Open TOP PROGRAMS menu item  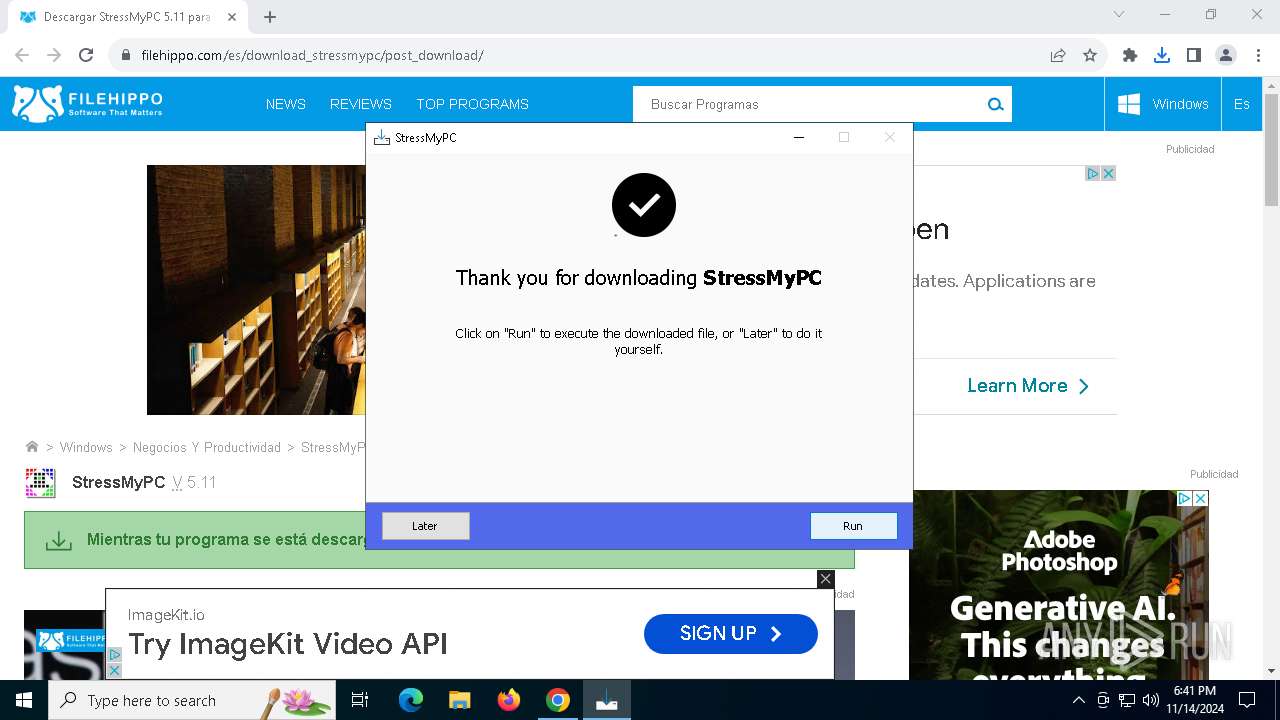473,104
